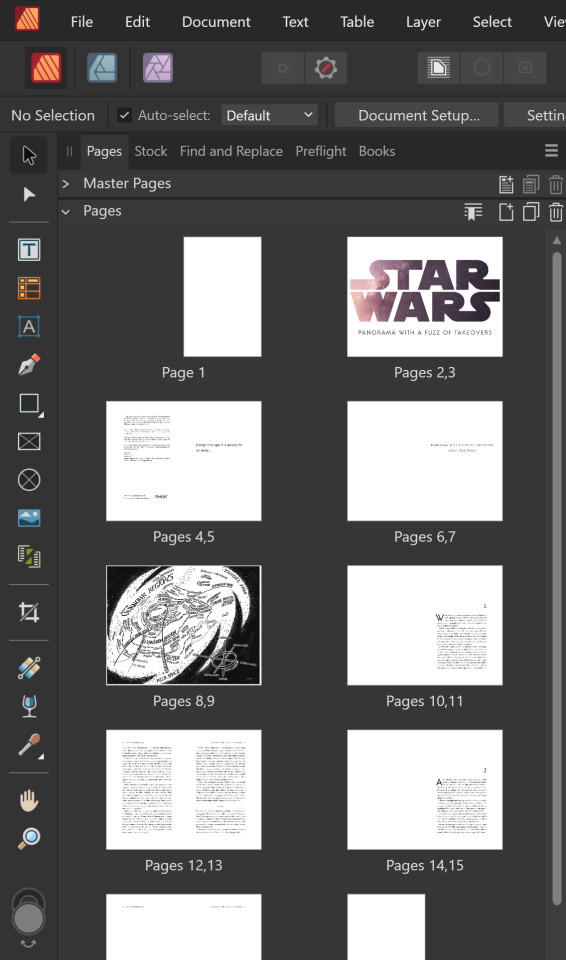This screenshot has height=960, width=566.
Task: Select the Zoom magnifier tool
Action: click(29, 838)
